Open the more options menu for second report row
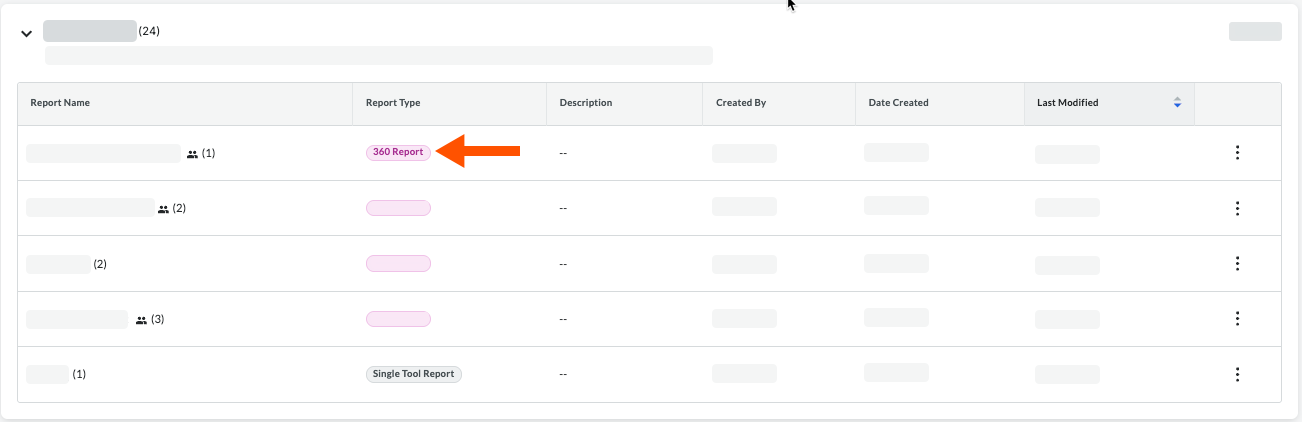Image resolution: width=1302 pixels, height=437 pixels. click(x=1237, y=208)
